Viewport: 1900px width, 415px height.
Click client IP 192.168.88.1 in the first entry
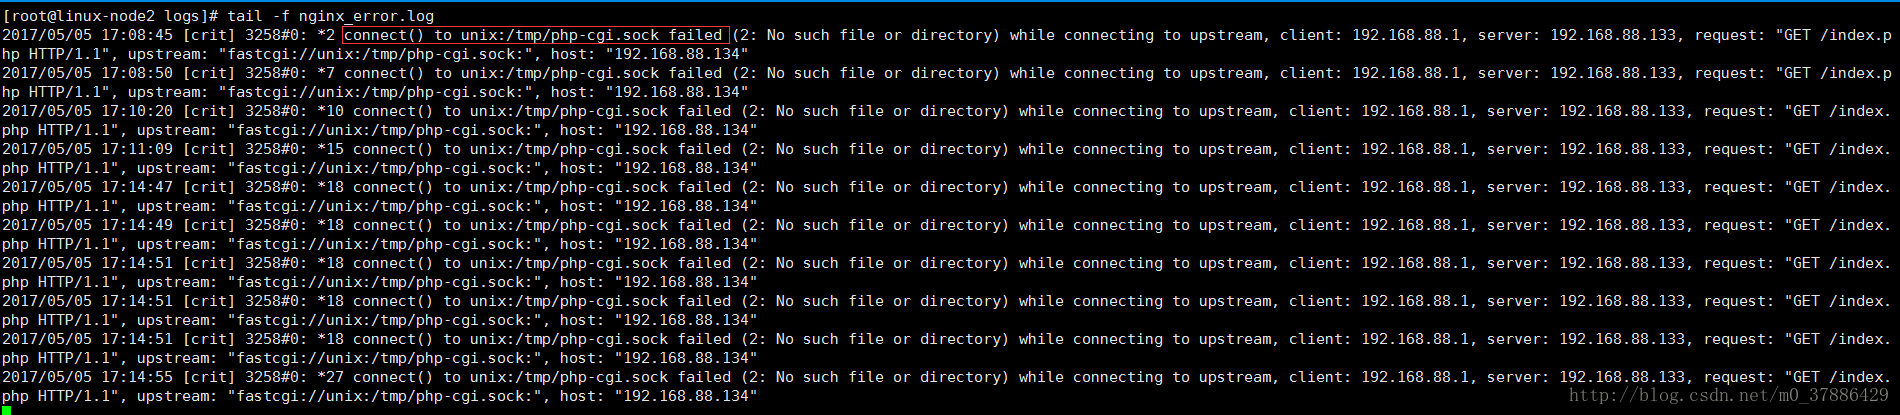click(1406, 35)
